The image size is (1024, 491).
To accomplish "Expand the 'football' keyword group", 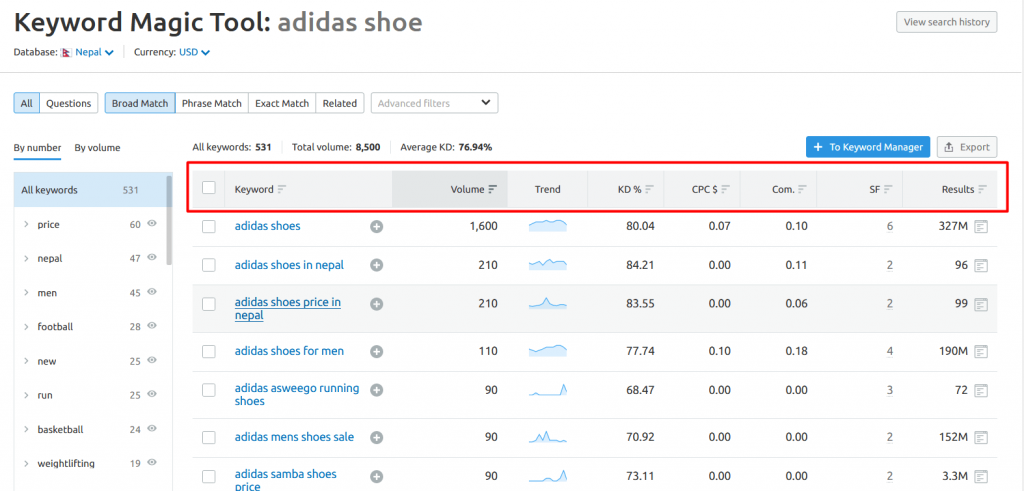I will click(26, 326).
